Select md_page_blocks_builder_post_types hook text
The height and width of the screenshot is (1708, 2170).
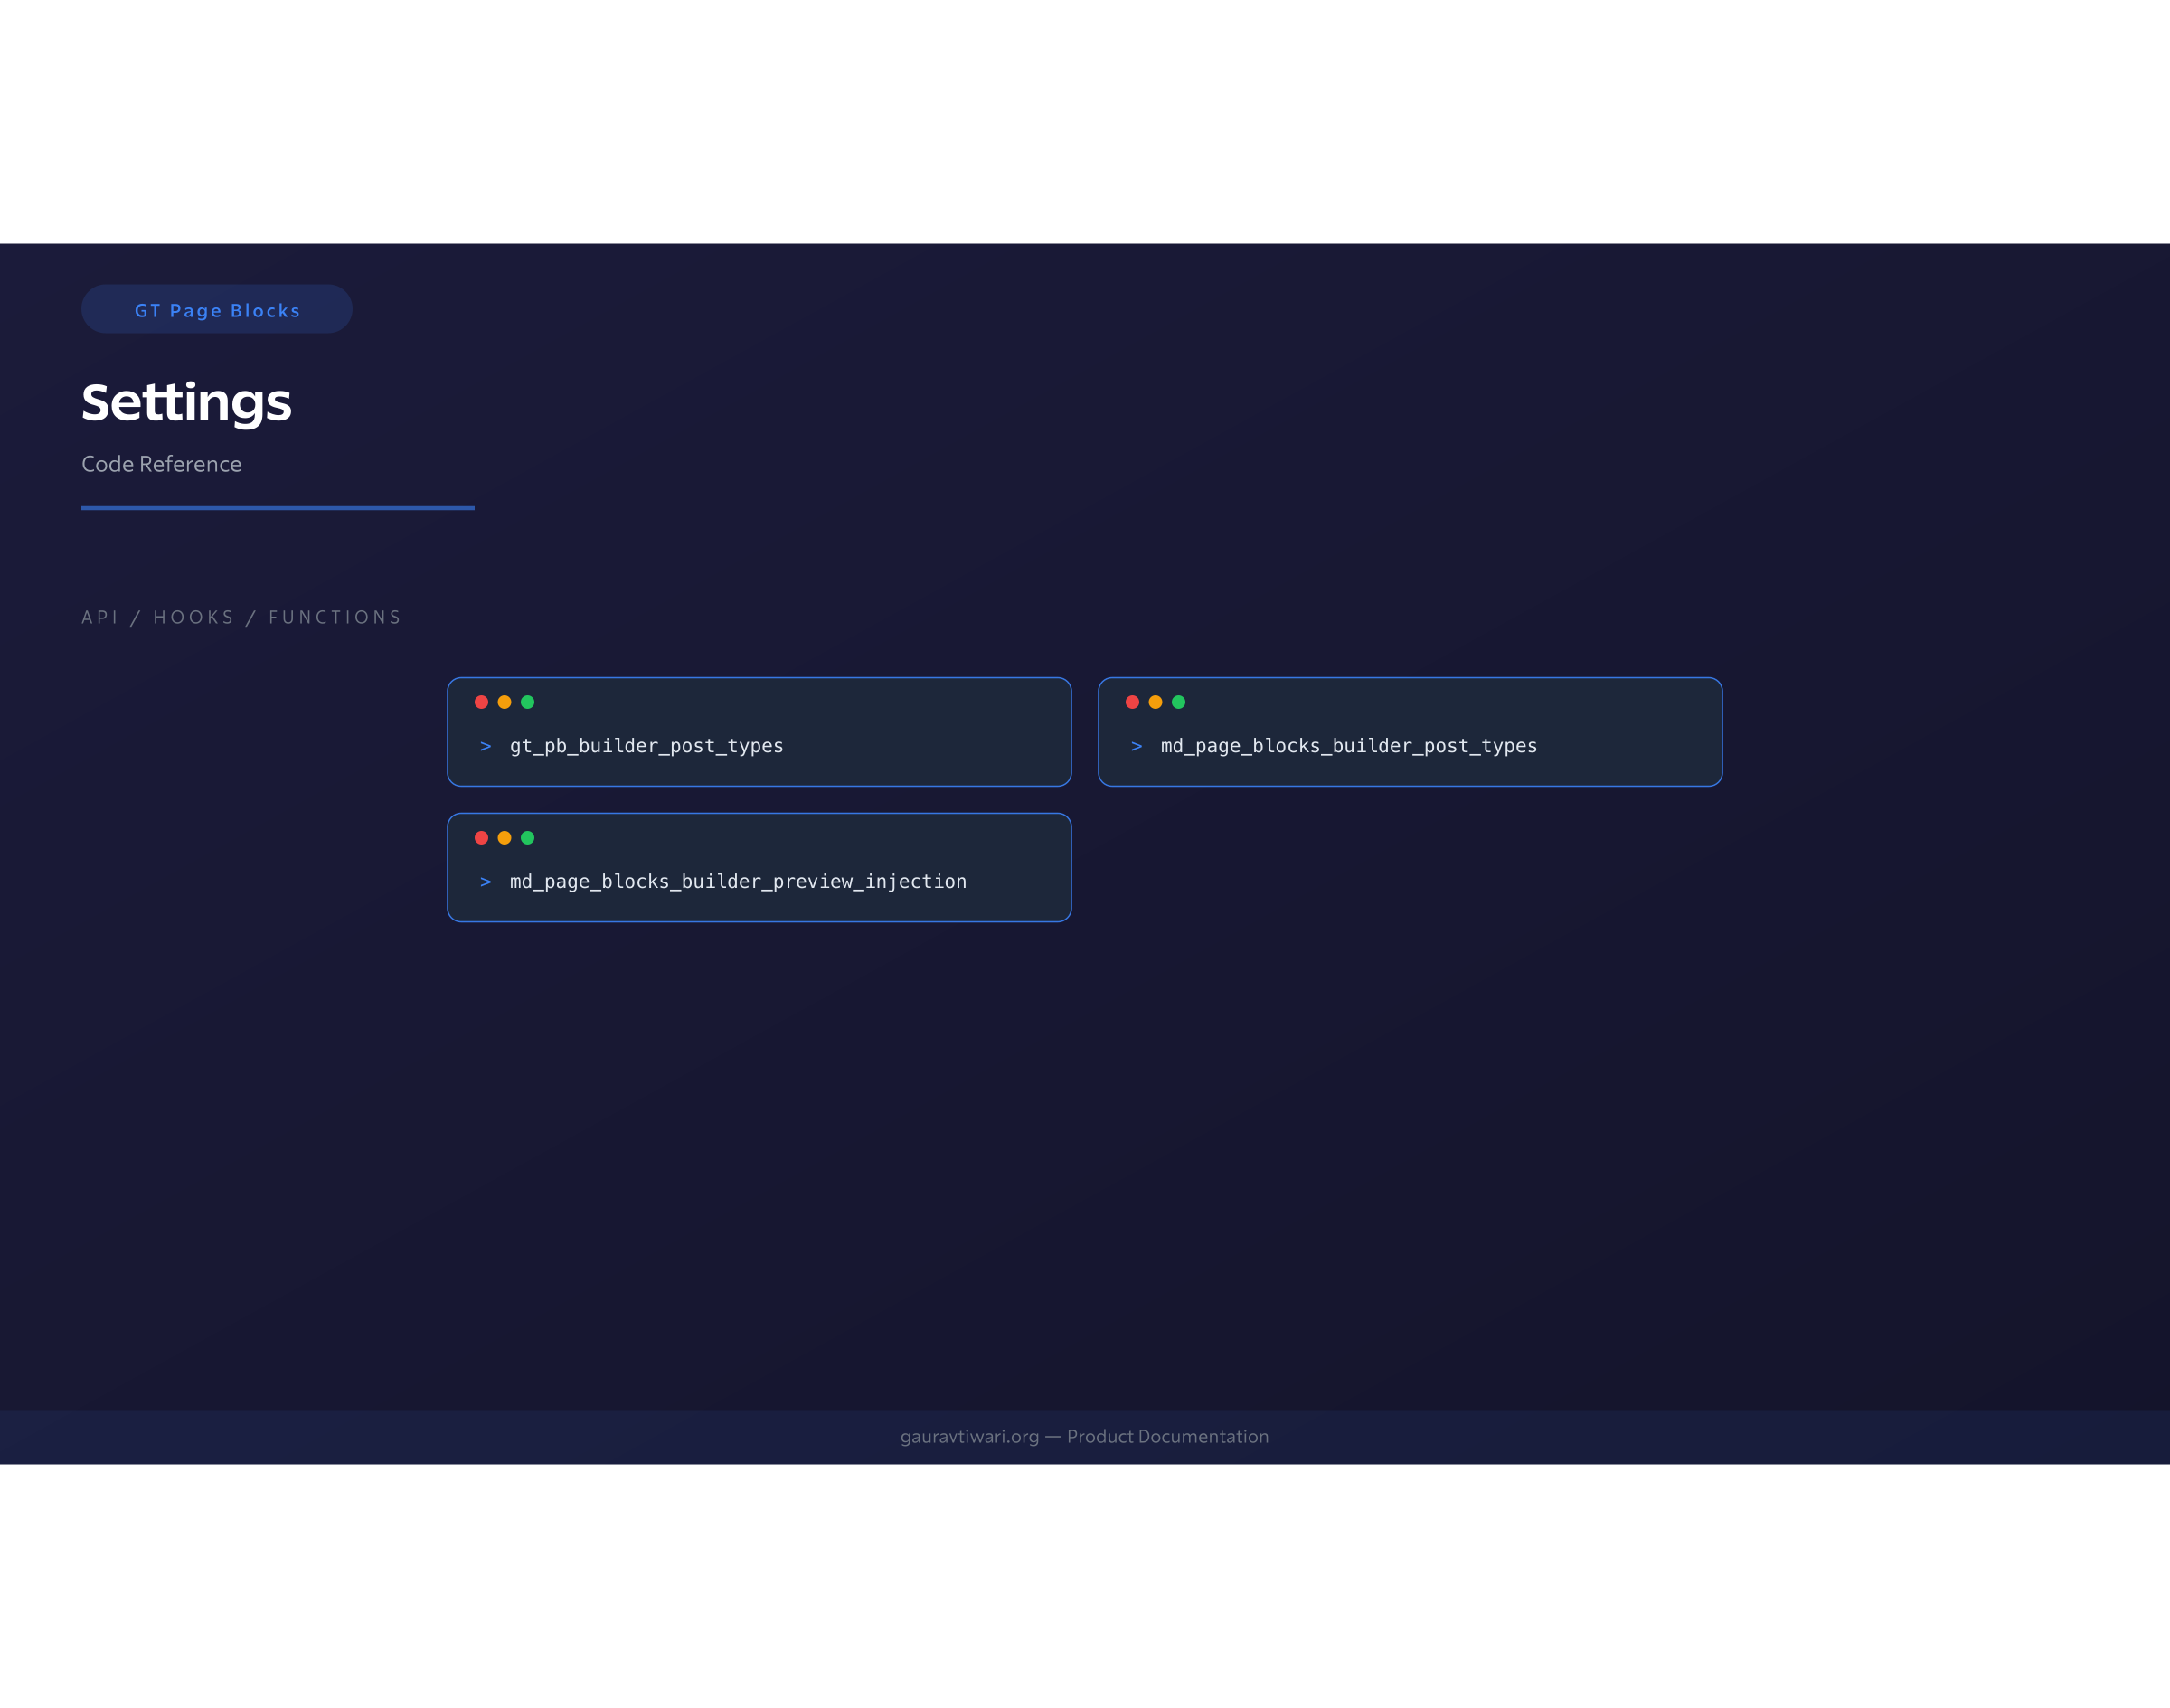[1348, 746]
